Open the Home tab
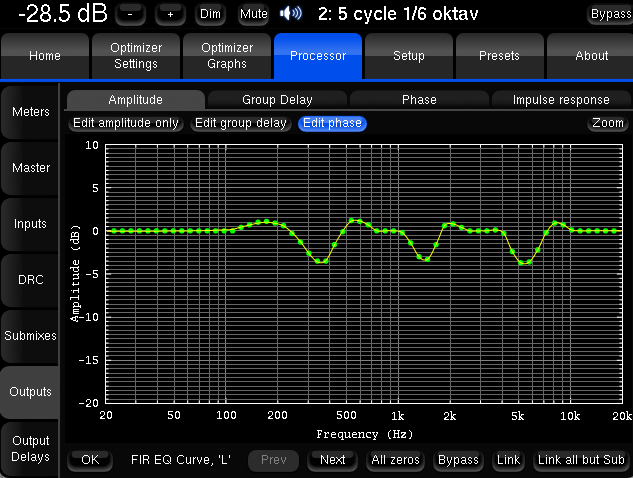This screenshot has width=633, height=478. pos(45,56)
